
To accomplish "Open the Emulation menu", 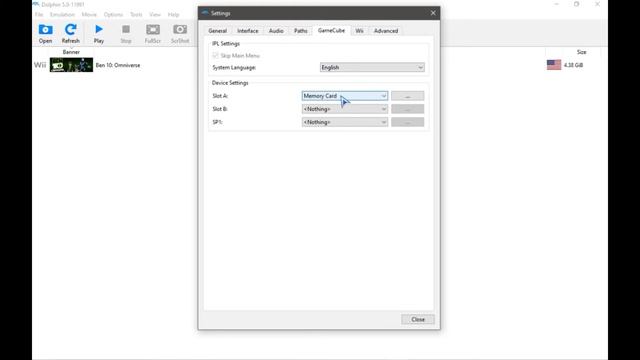I will 62,15.
